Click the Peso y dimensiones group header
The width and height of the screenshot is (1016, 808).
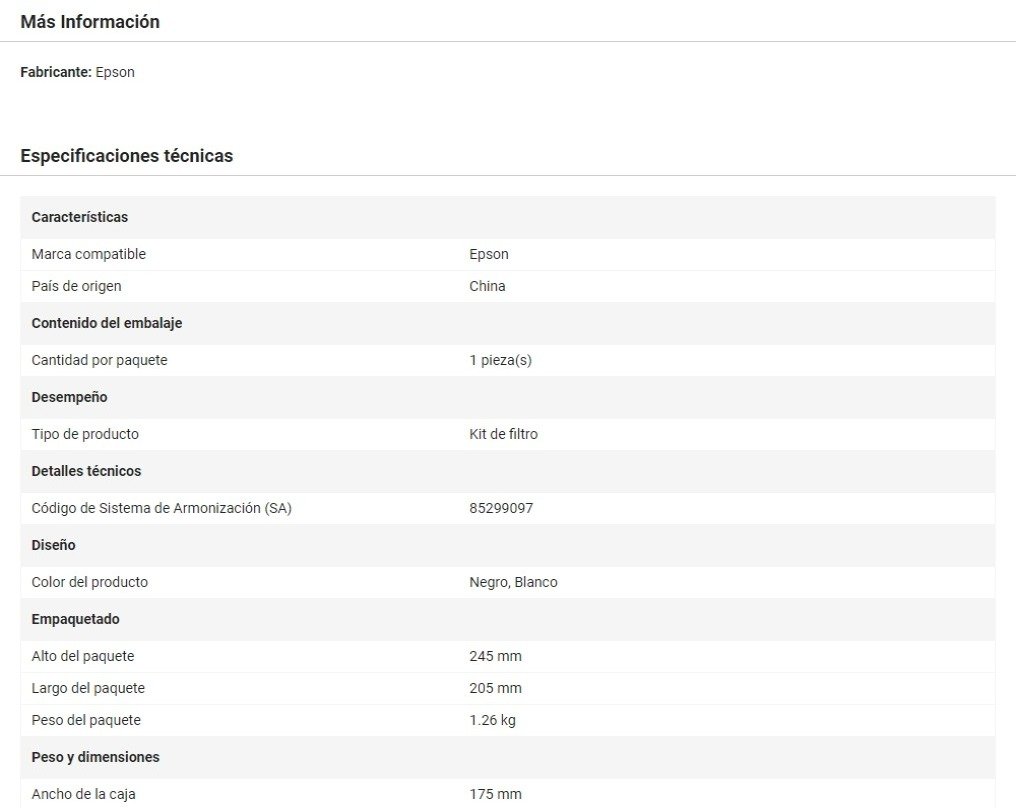[x=96, y=757]
